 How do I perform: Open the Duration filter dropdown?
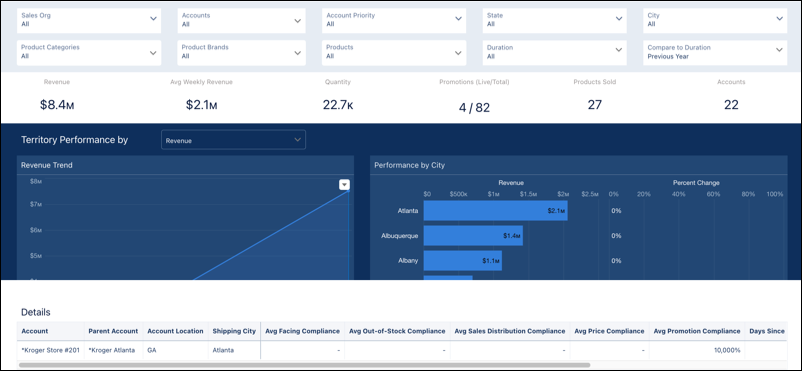pyautogui.click(x=554, y=53)
